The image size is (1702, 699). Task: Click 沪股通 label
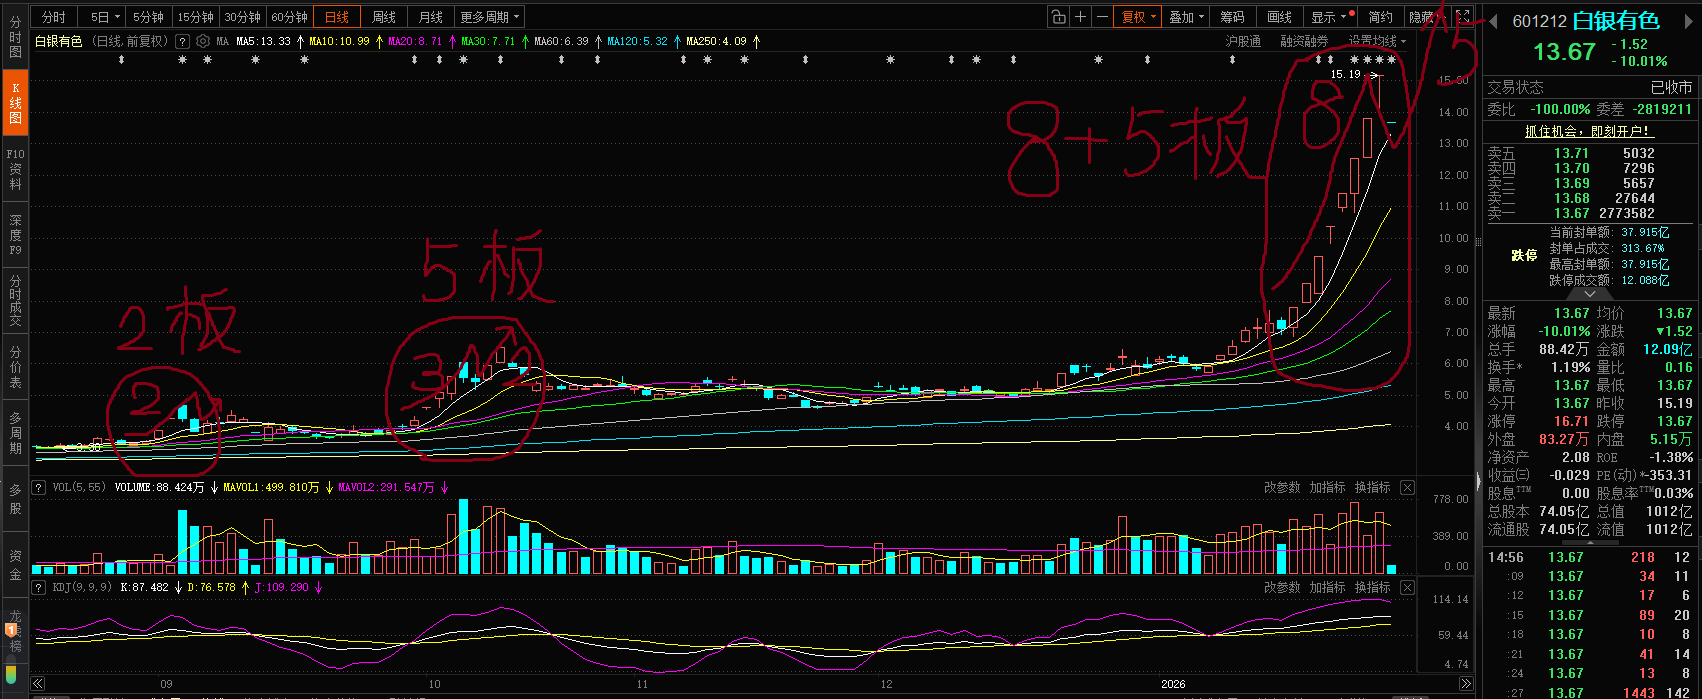[1243, 41]
